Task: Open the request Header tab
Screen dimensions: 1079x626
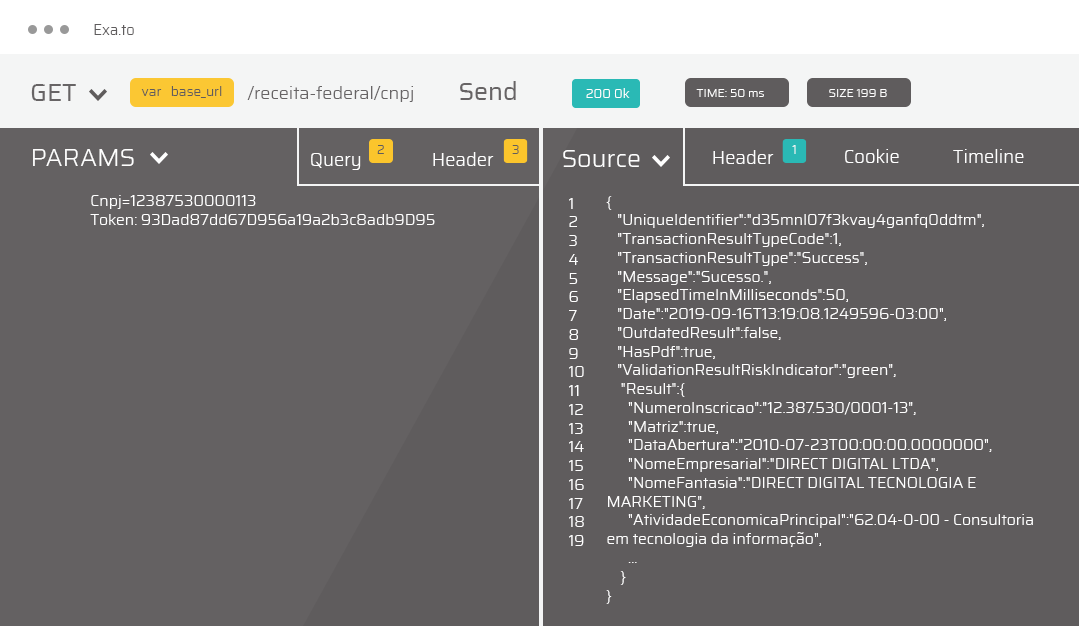Action: click(462, 159)
